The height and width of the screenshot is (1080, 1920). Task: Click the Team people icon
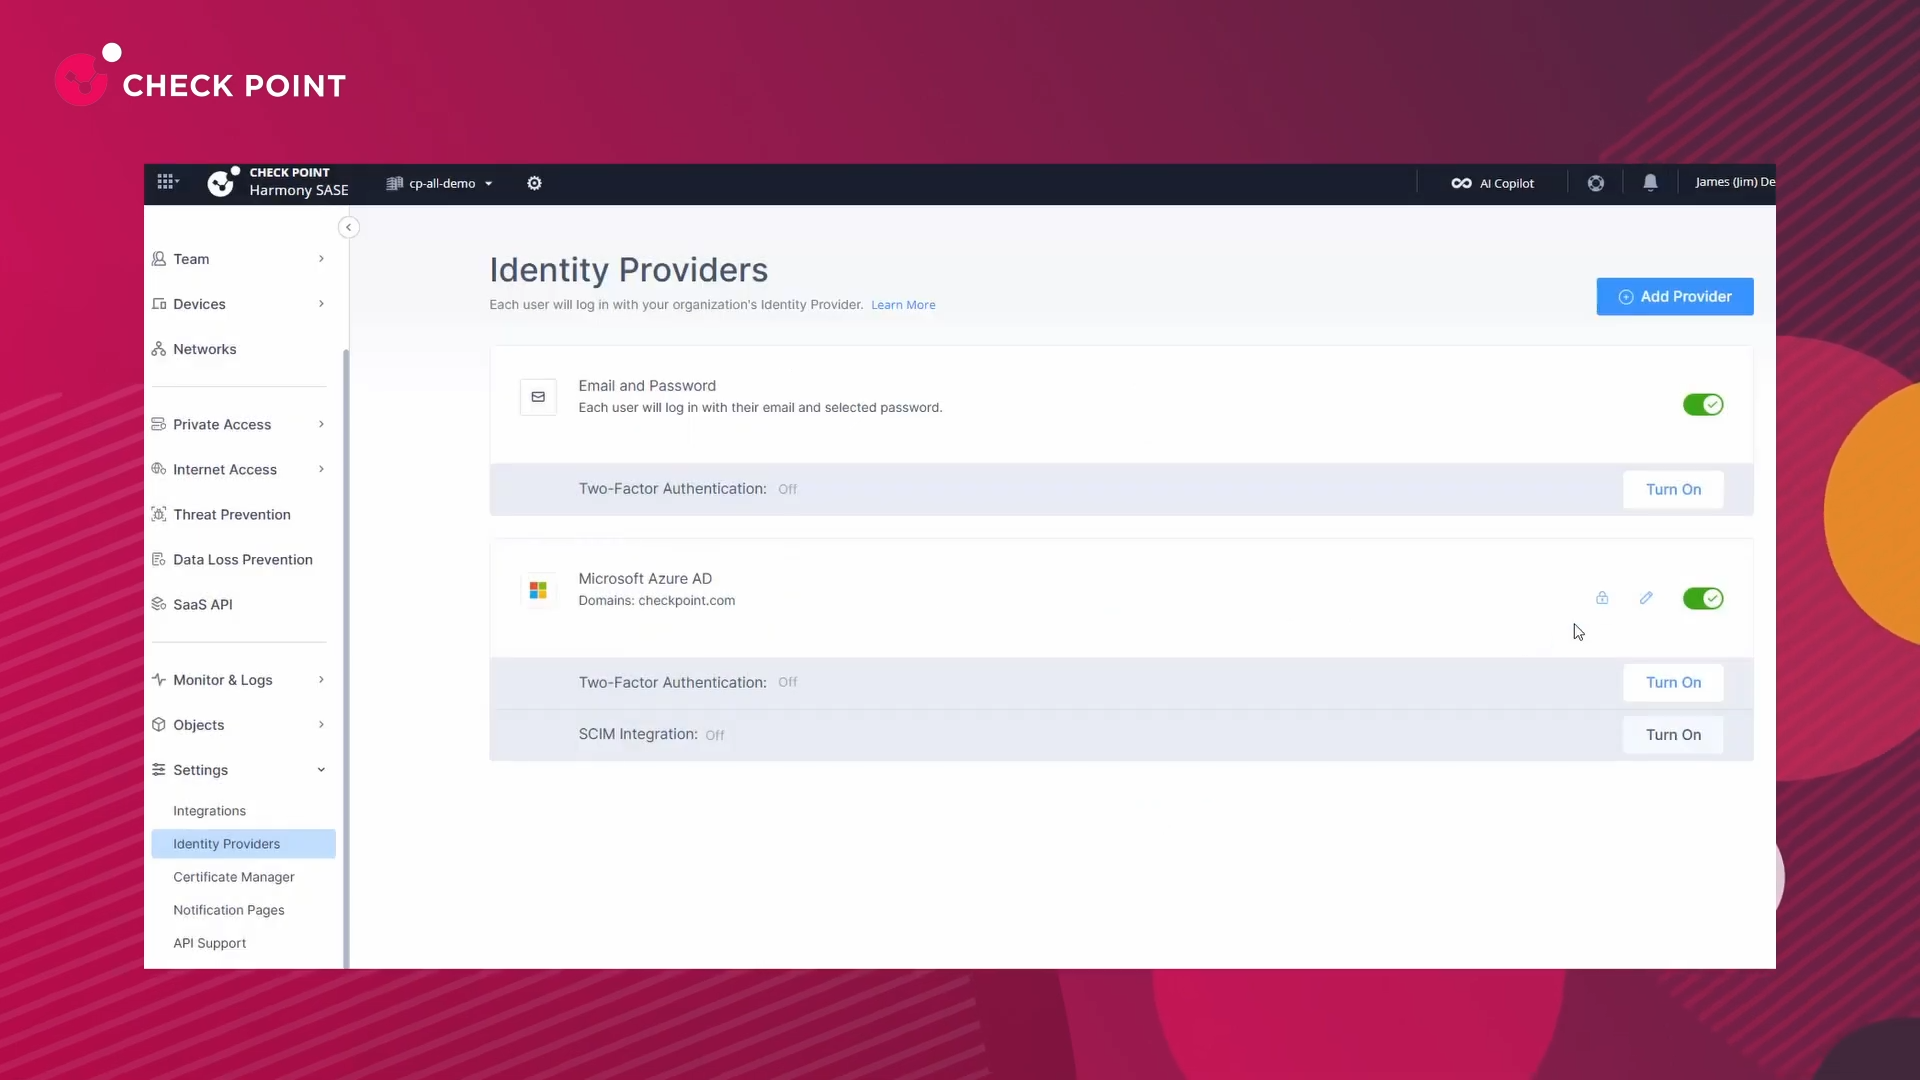point(158,259)
